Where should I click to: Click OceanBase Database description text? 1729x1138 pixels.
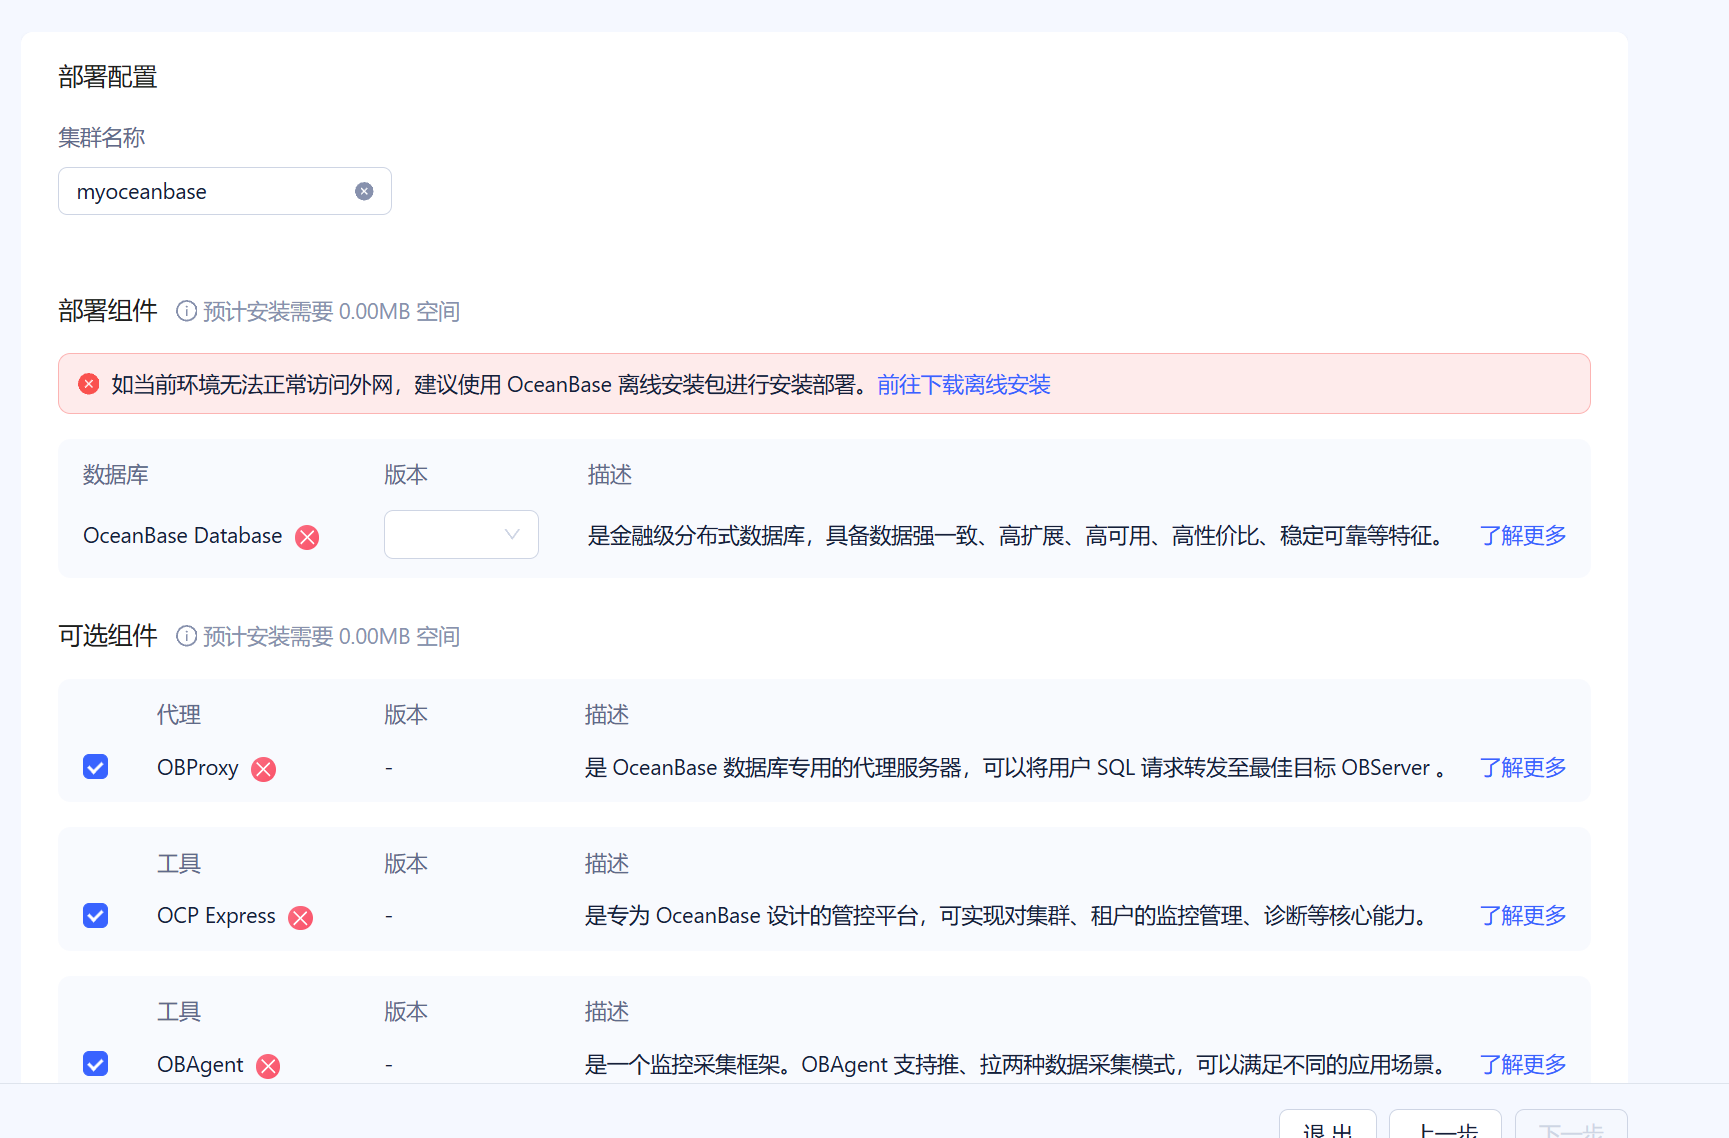click(x=1018, y=536)
